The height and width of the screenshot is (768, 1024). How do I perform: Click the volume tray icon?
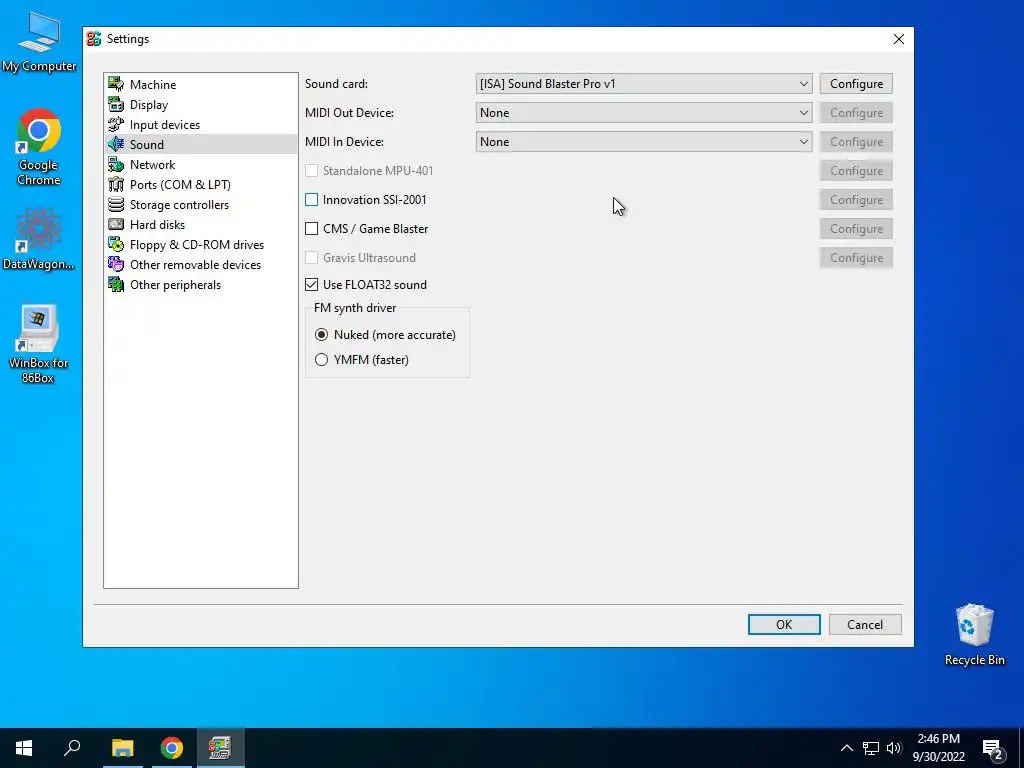pos(894,748)
